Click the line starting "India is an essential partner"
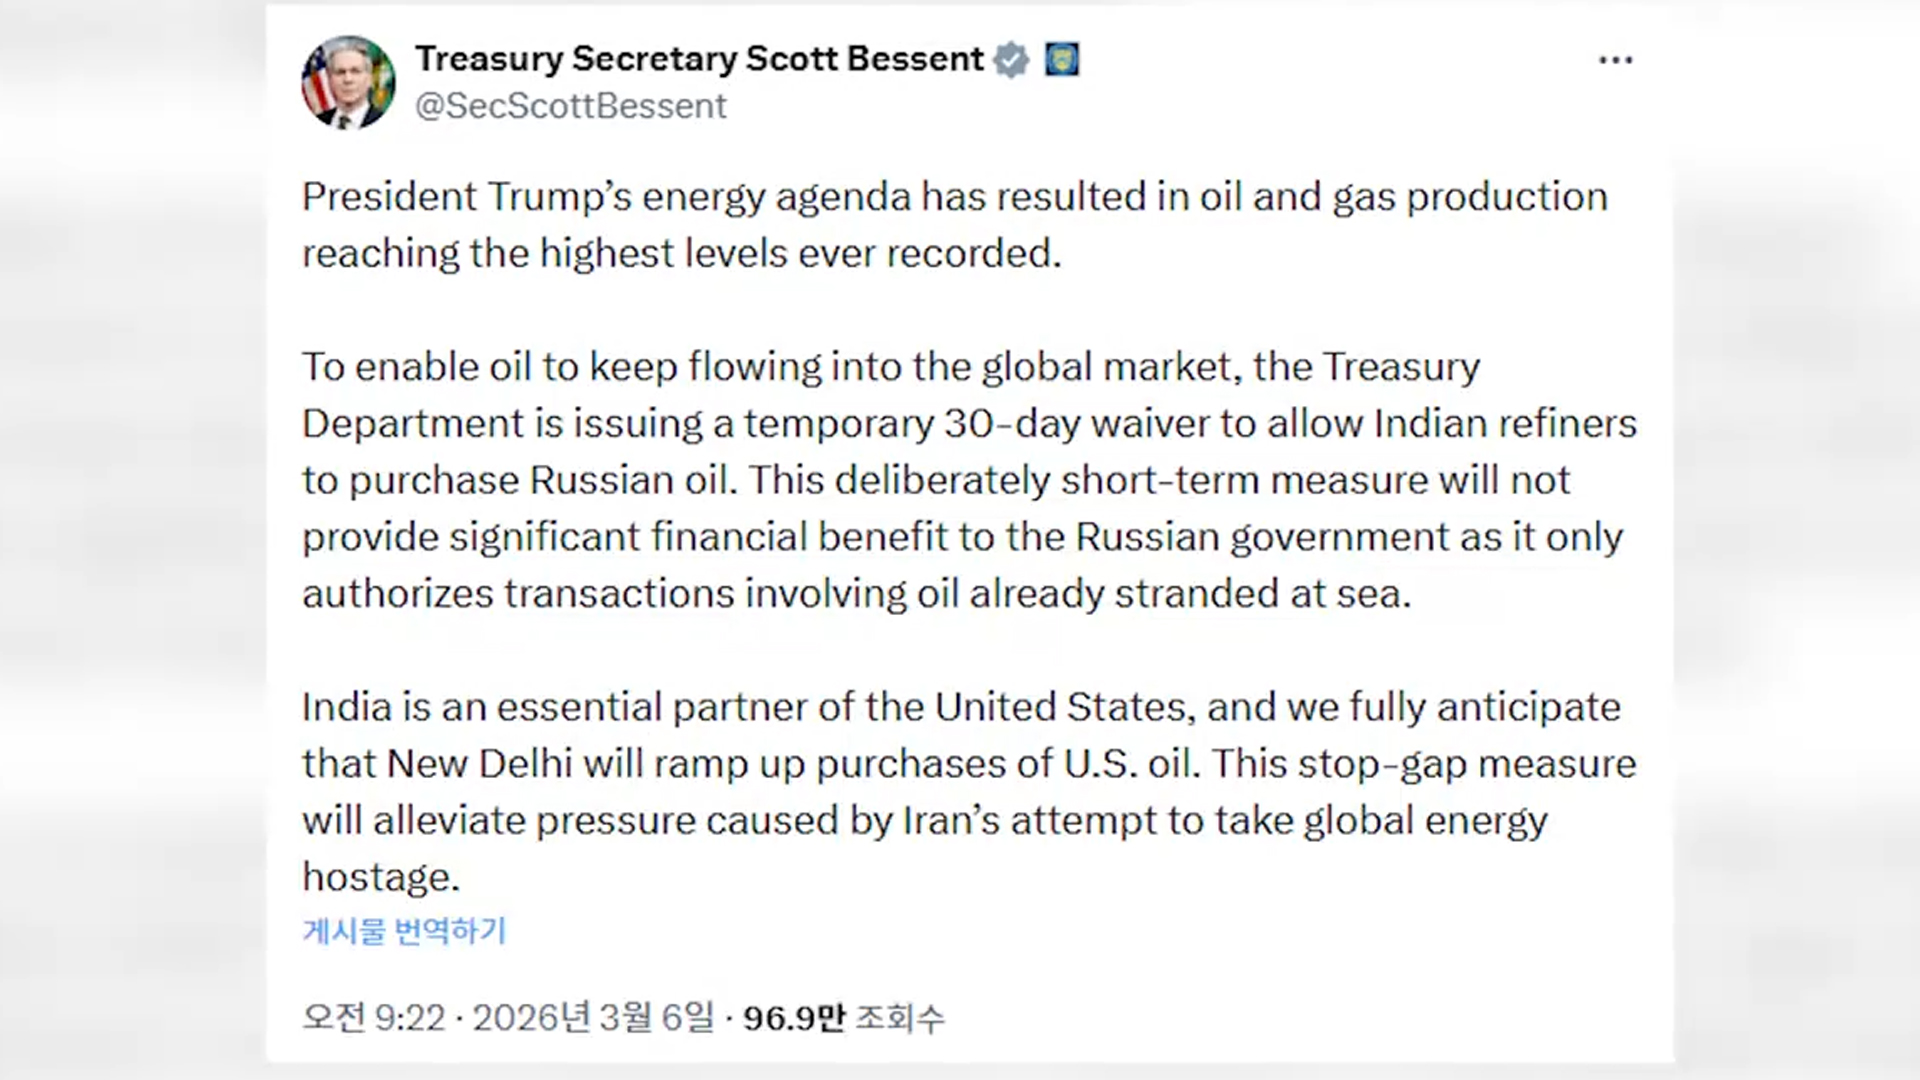 coord(960,707)
